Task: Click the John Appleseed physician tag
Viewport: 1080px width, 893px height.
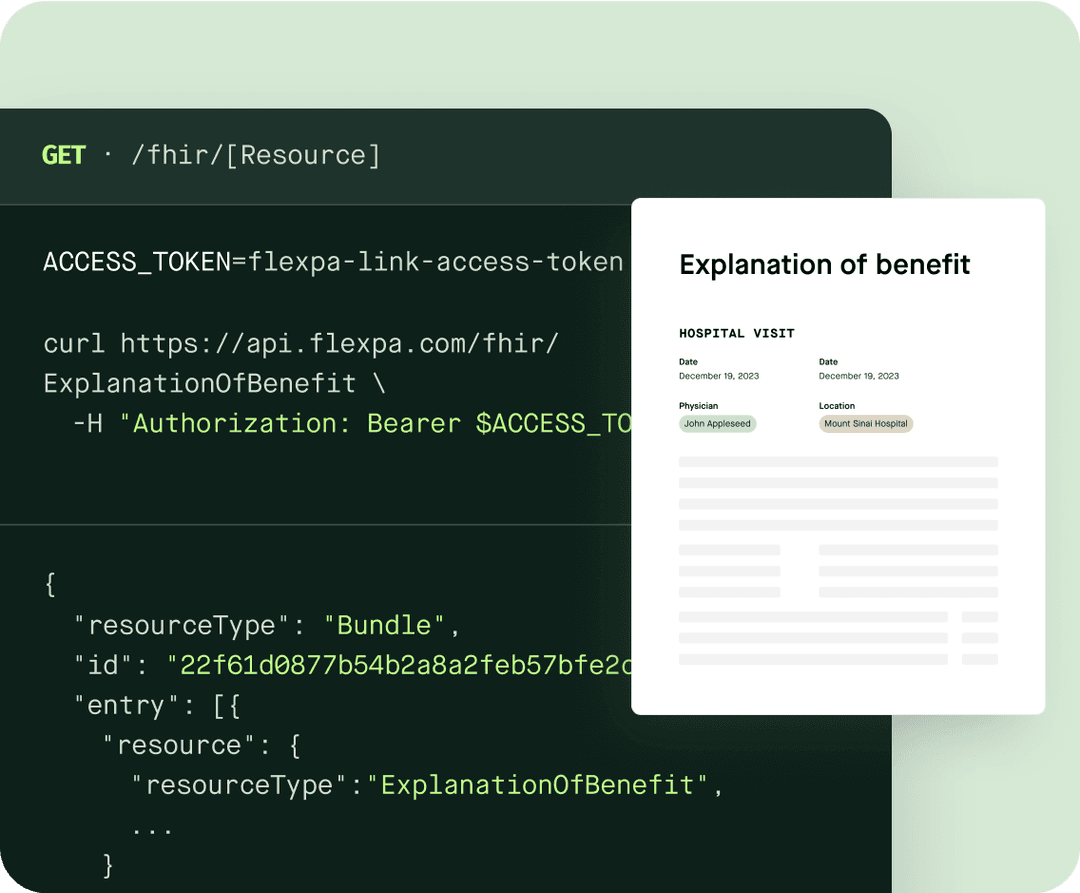Action: tap(717, 424)
